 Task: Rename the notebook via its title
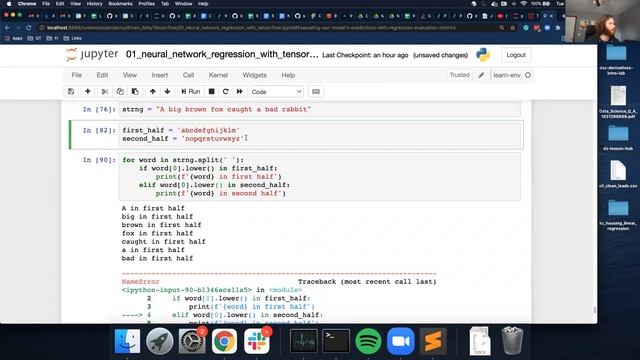(222, 54)
